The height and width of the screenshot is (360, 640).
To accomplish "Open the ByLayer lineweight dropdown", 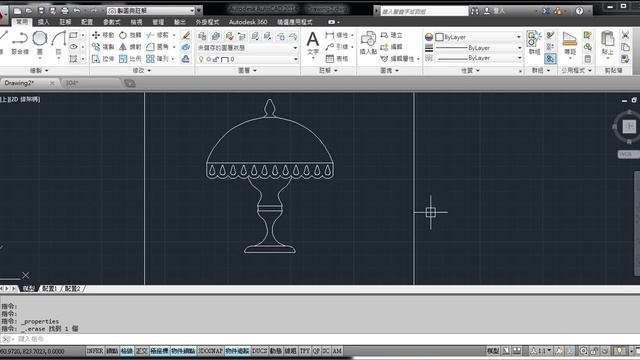I will pos(478,48).
